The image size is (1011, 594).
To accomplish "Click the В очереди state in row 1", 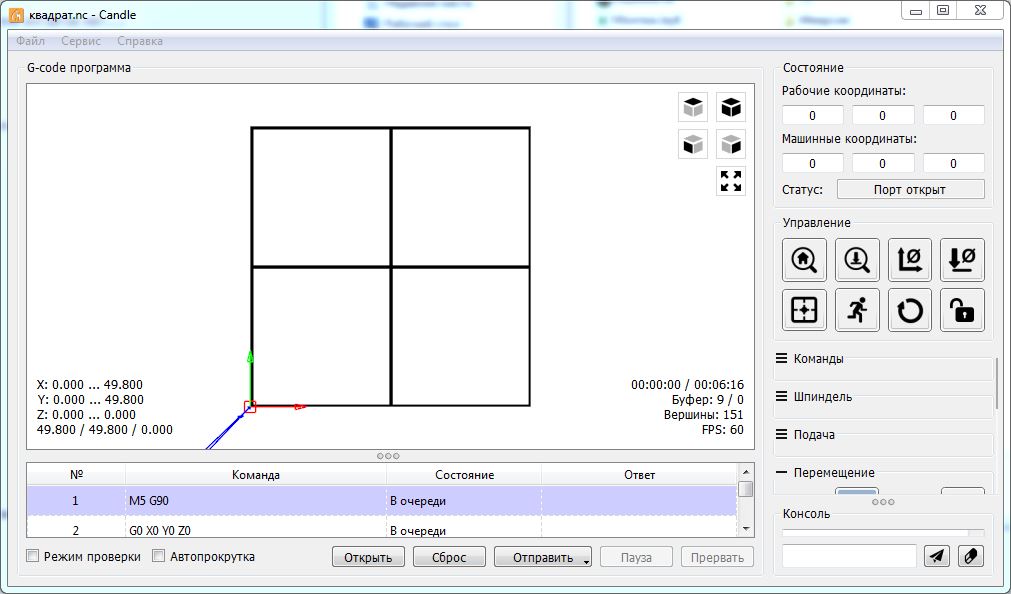I will (418, 501).
